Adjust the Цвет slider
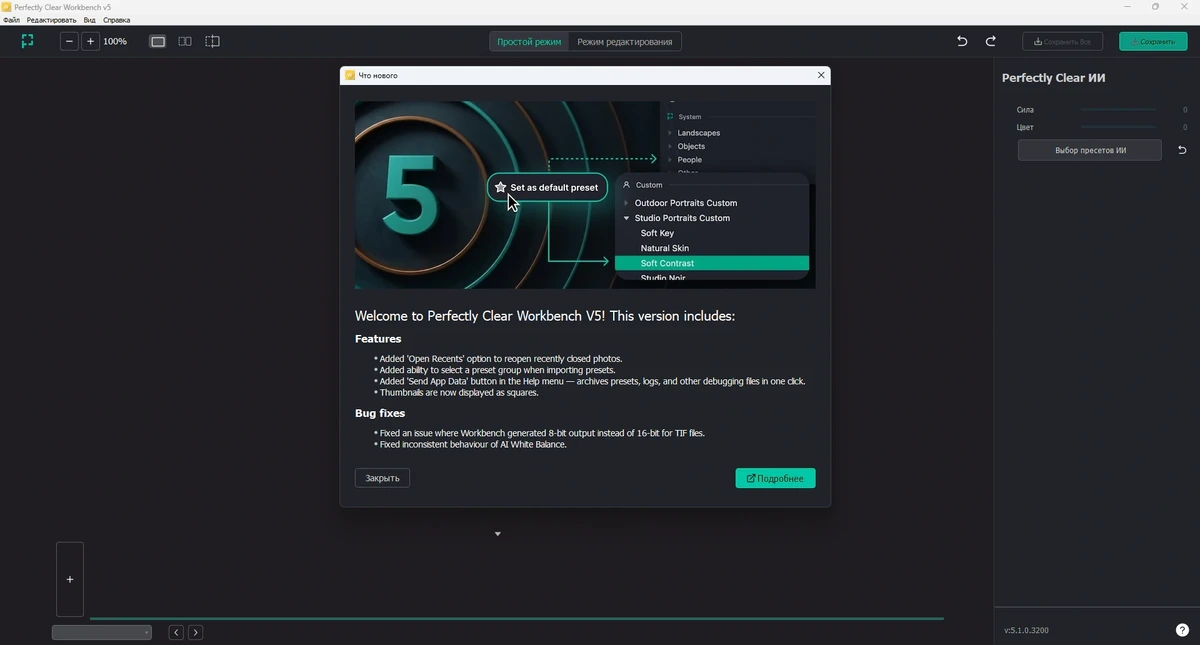Screen dimensions: 1200x645 [x=1118, y=128]
